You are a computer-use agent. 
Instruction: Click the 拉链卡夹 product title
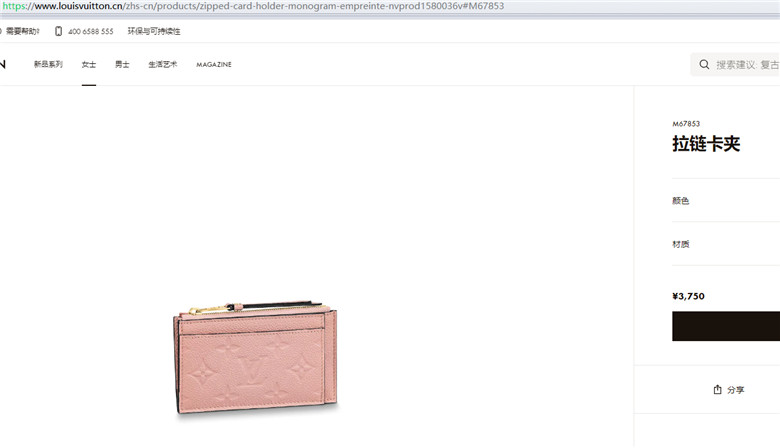coord(706,144)
